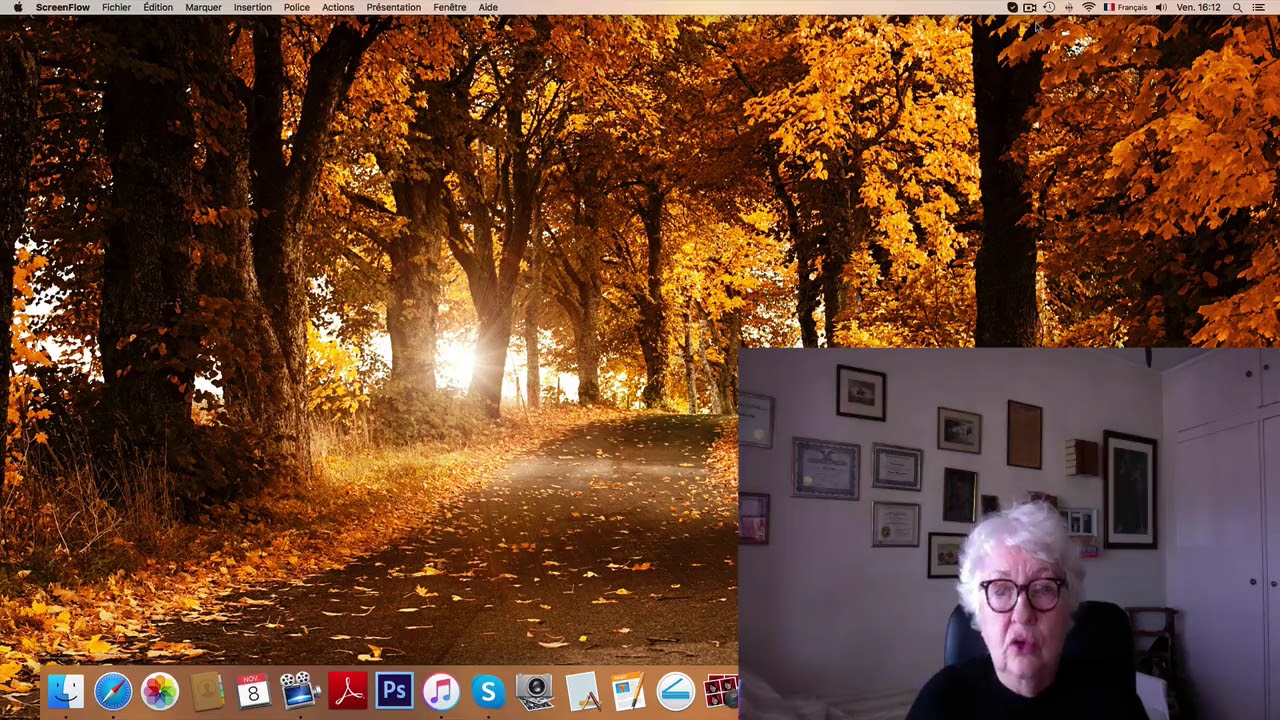Image resolution: width=1280 pixels, height=720 pixels.
Task: Open the Français input source menu
Action: (x=1126, y=7)
